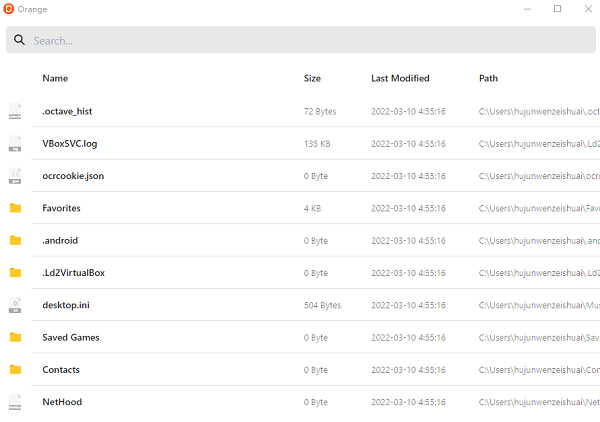
Task: Open the path of VBoxSVC.log
Action: (538, 144)
